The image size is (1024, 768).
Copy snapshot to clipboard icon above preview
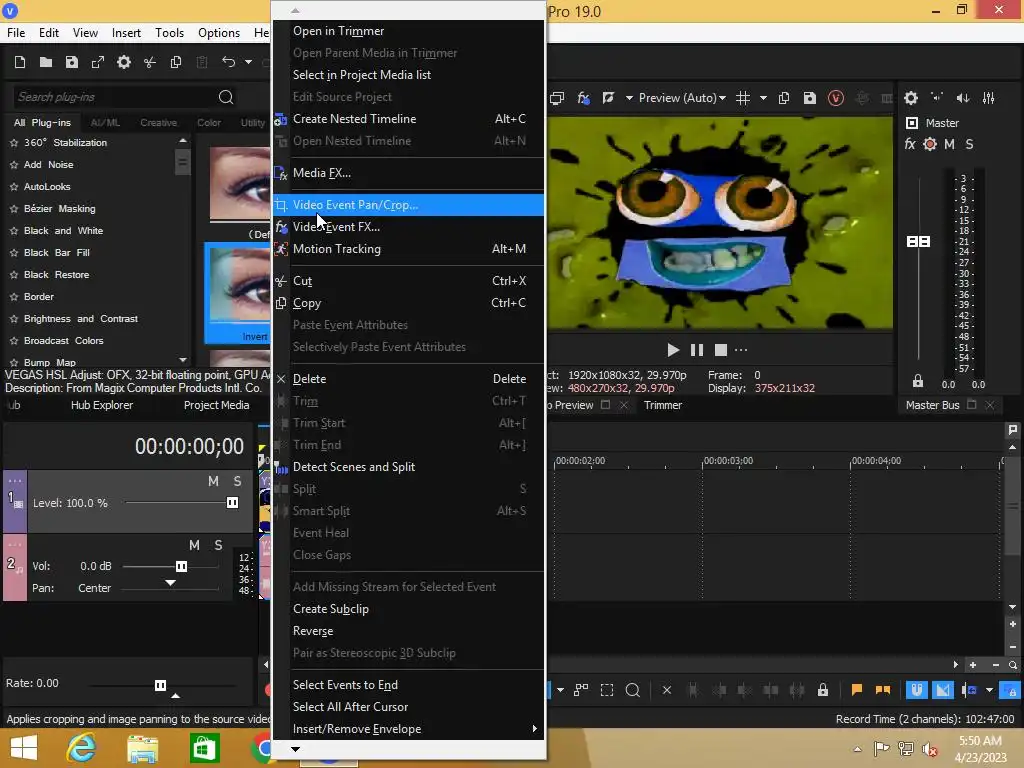(784, 98)
